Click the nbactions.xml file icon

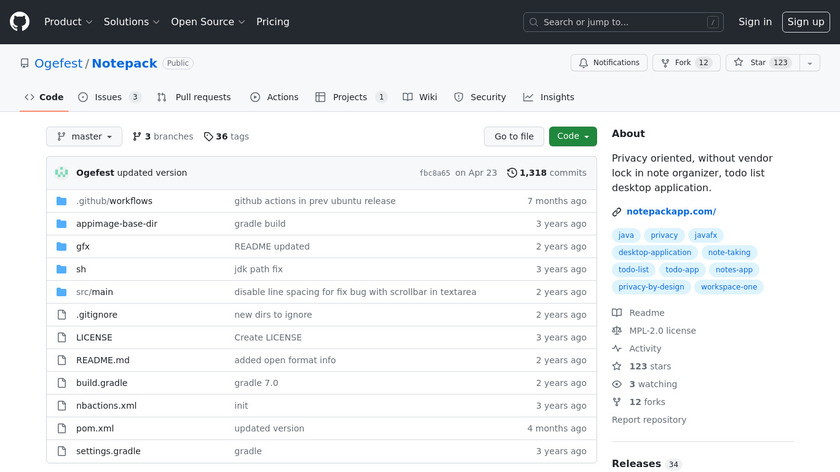click(62, 406)
